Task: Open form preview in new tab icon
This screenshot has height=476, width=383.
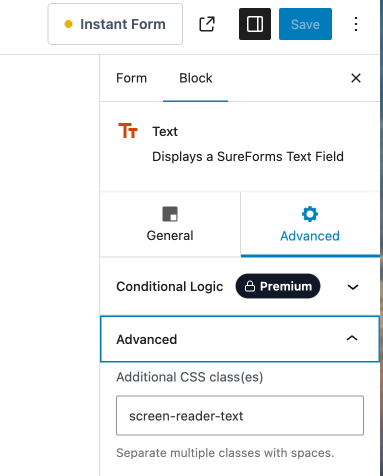Action: 207,24
